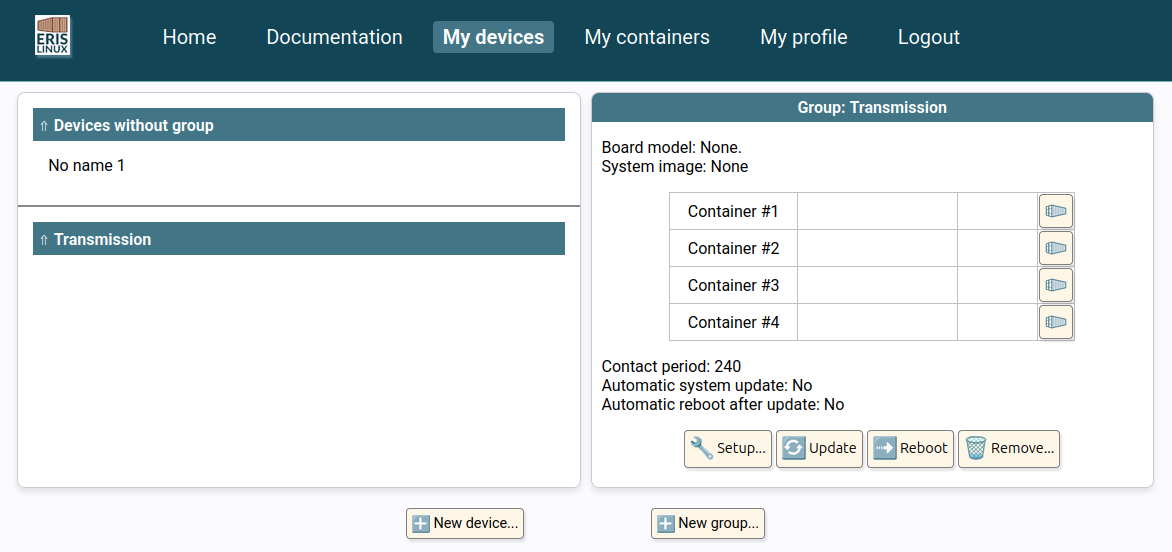Image resolution: width=1172 pixels, height=552 pixels.
Task: Select the device named No name 1
Action: click(x=87, y=165)
